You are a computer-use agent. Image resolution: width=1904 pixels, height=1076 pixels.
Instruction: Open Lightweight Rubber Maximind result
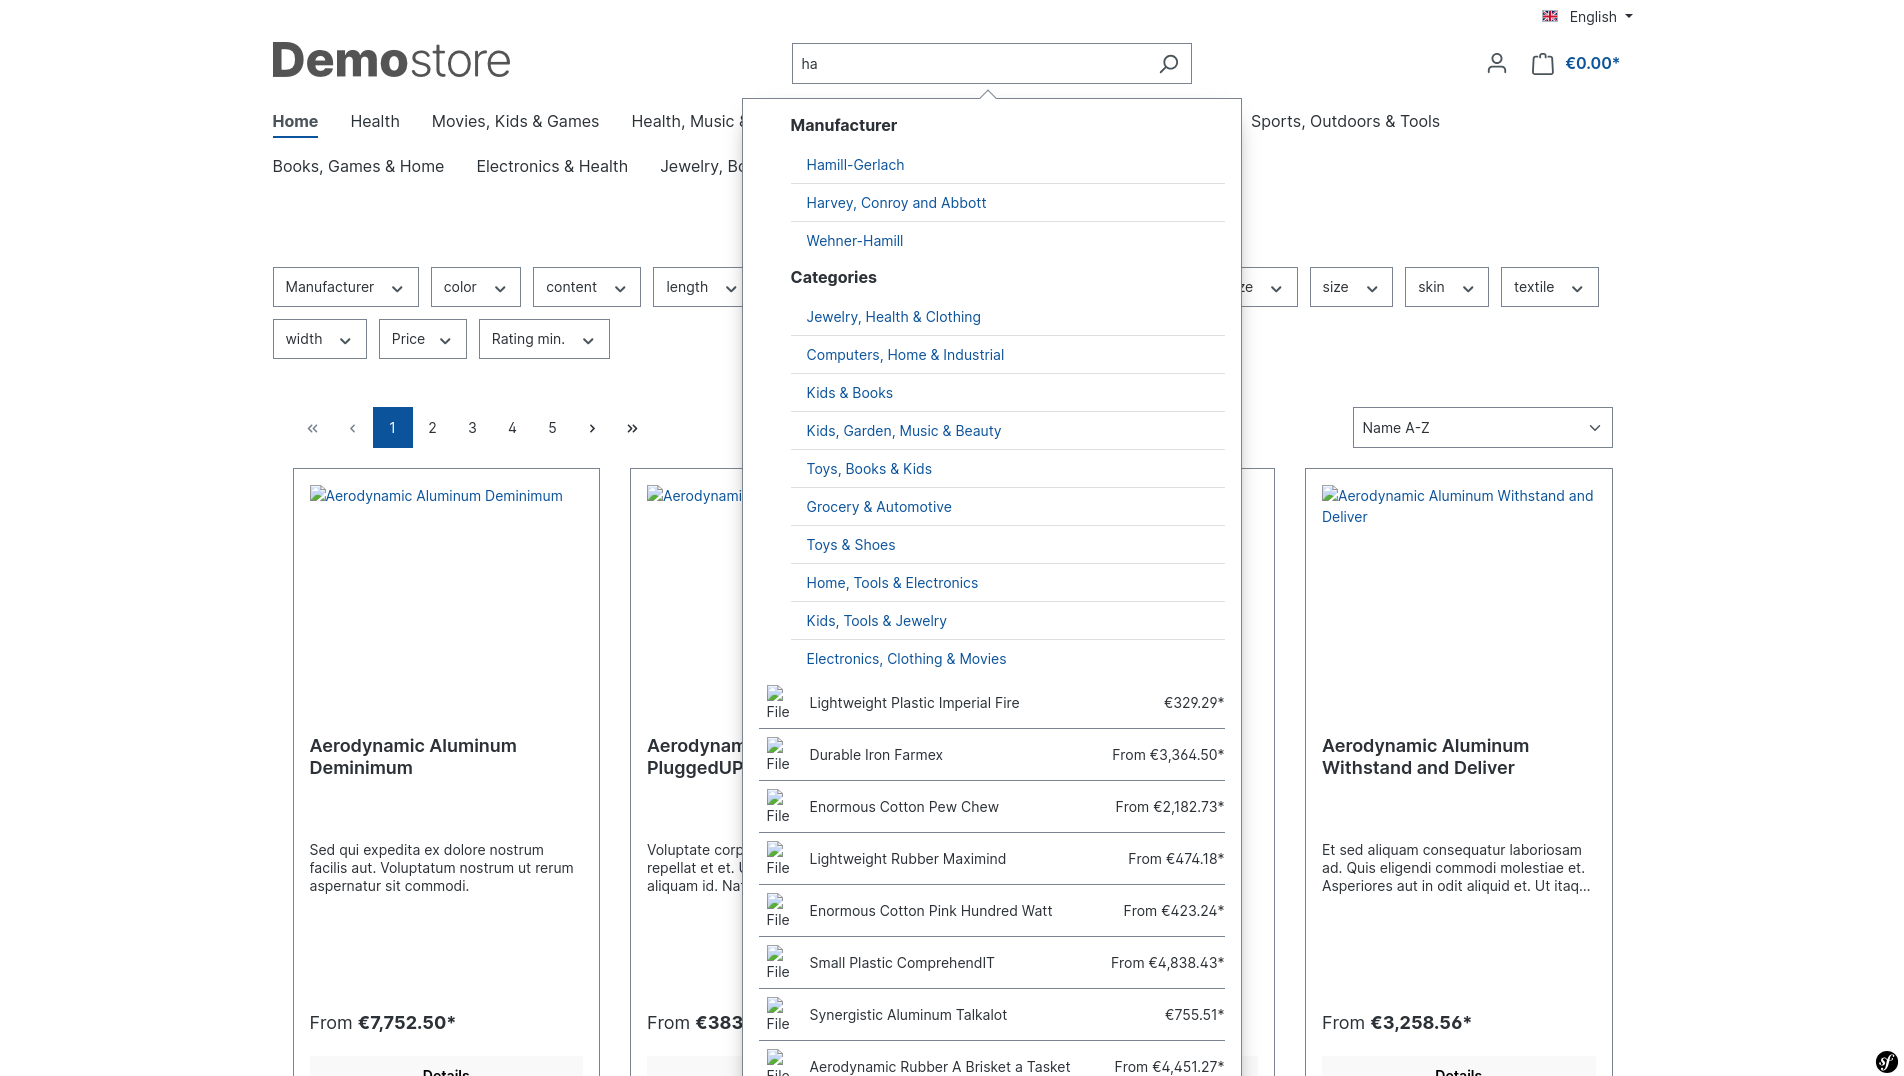click(x=992, y=859)
